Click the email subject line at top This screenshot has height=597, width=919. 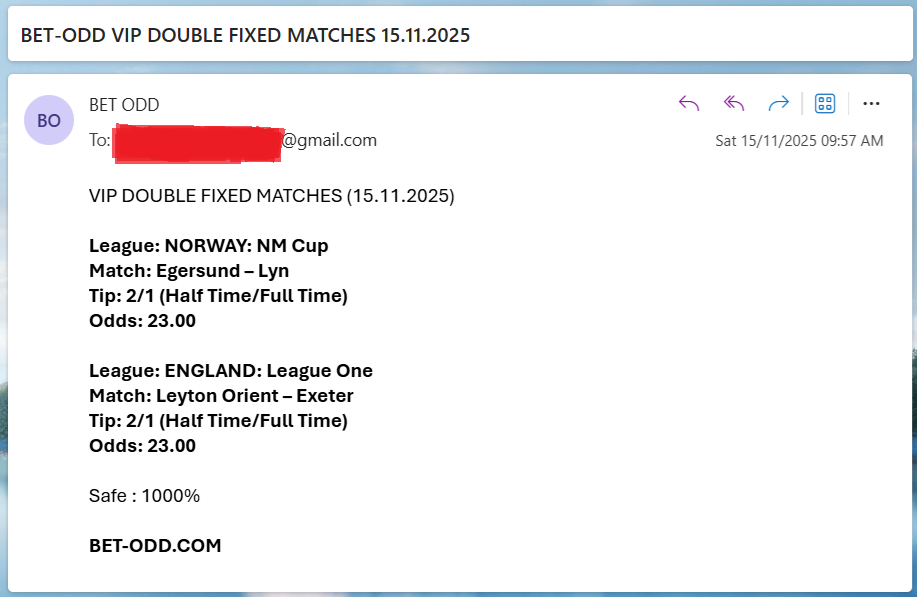[245, 35]
